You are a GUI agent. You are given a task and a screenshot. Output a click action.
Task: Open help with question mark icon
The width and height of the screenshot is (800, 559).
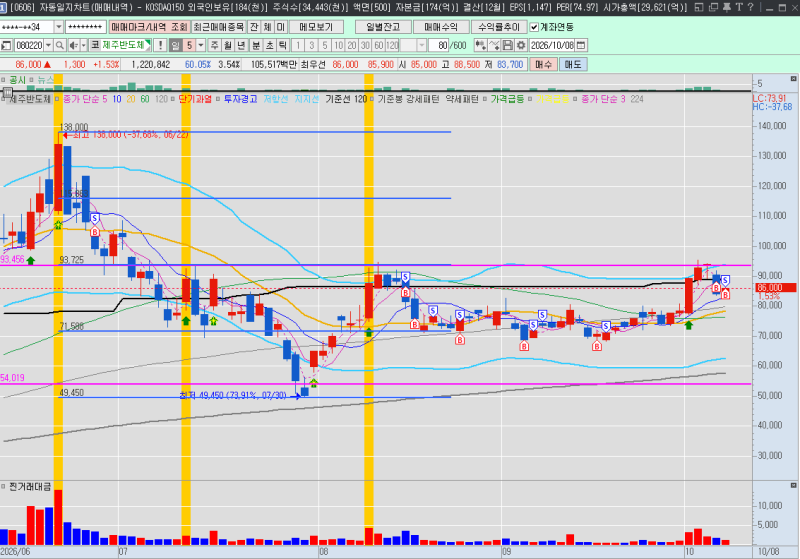[750, 7]
